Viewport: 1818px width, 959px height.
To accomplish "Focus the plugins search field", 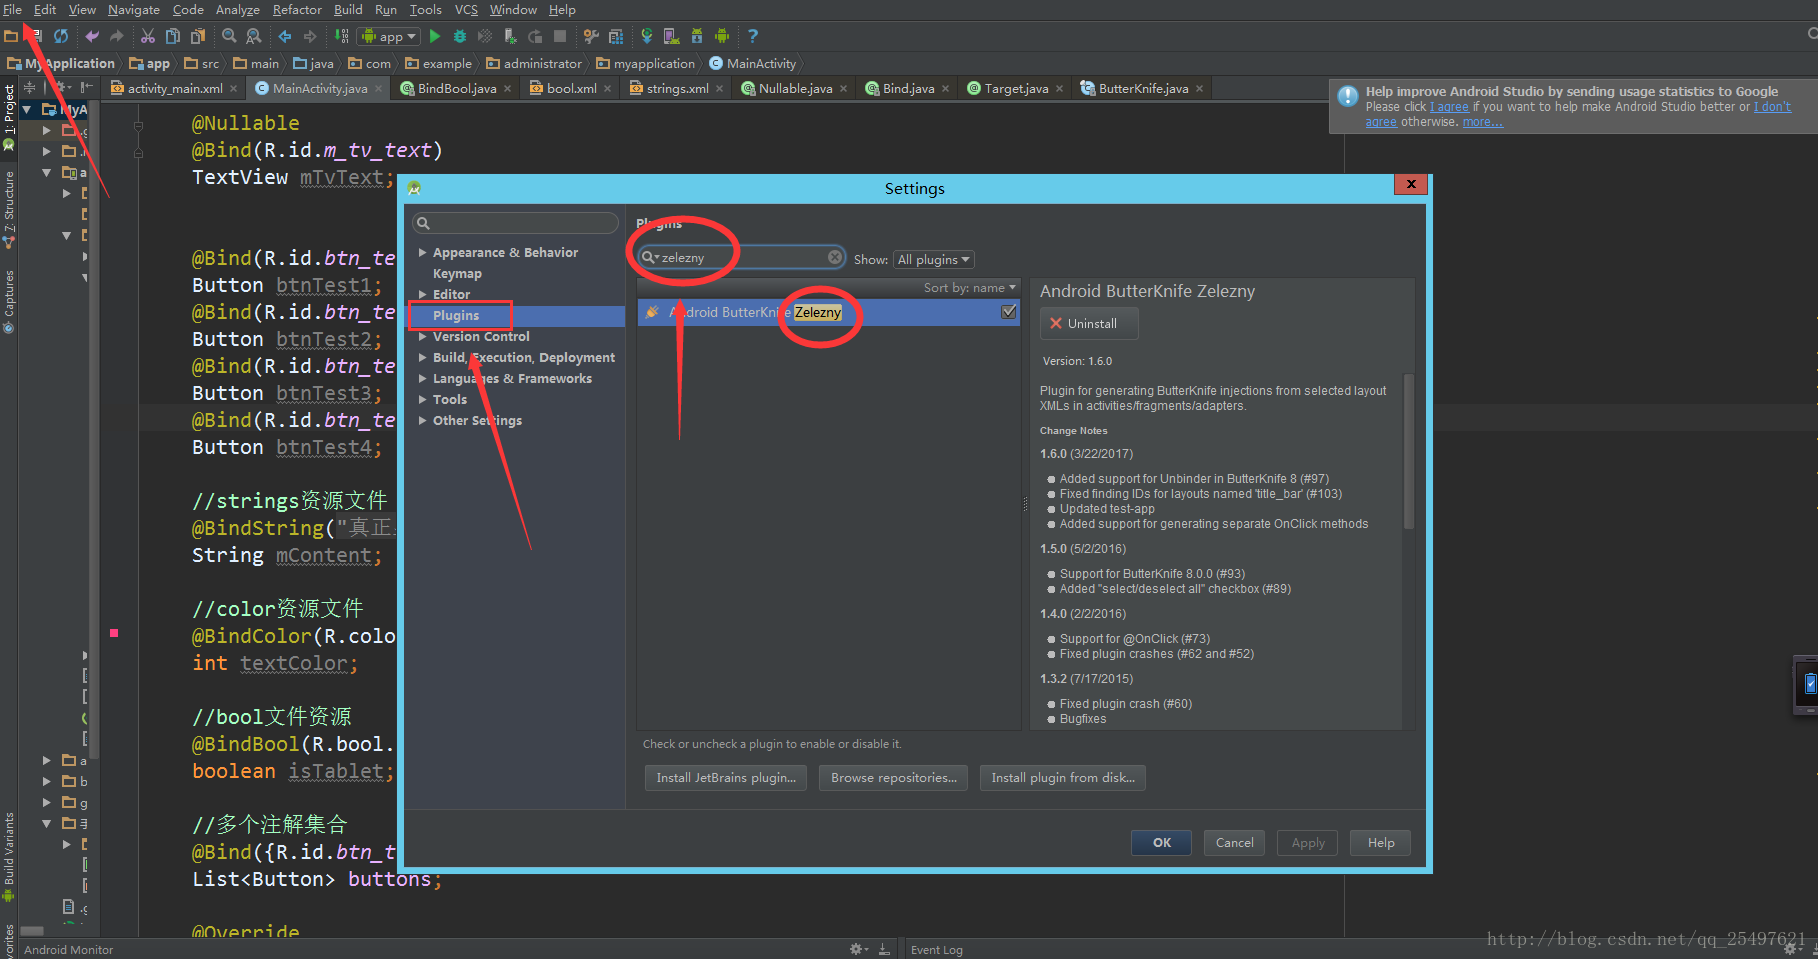I will (x=742, y=257).
